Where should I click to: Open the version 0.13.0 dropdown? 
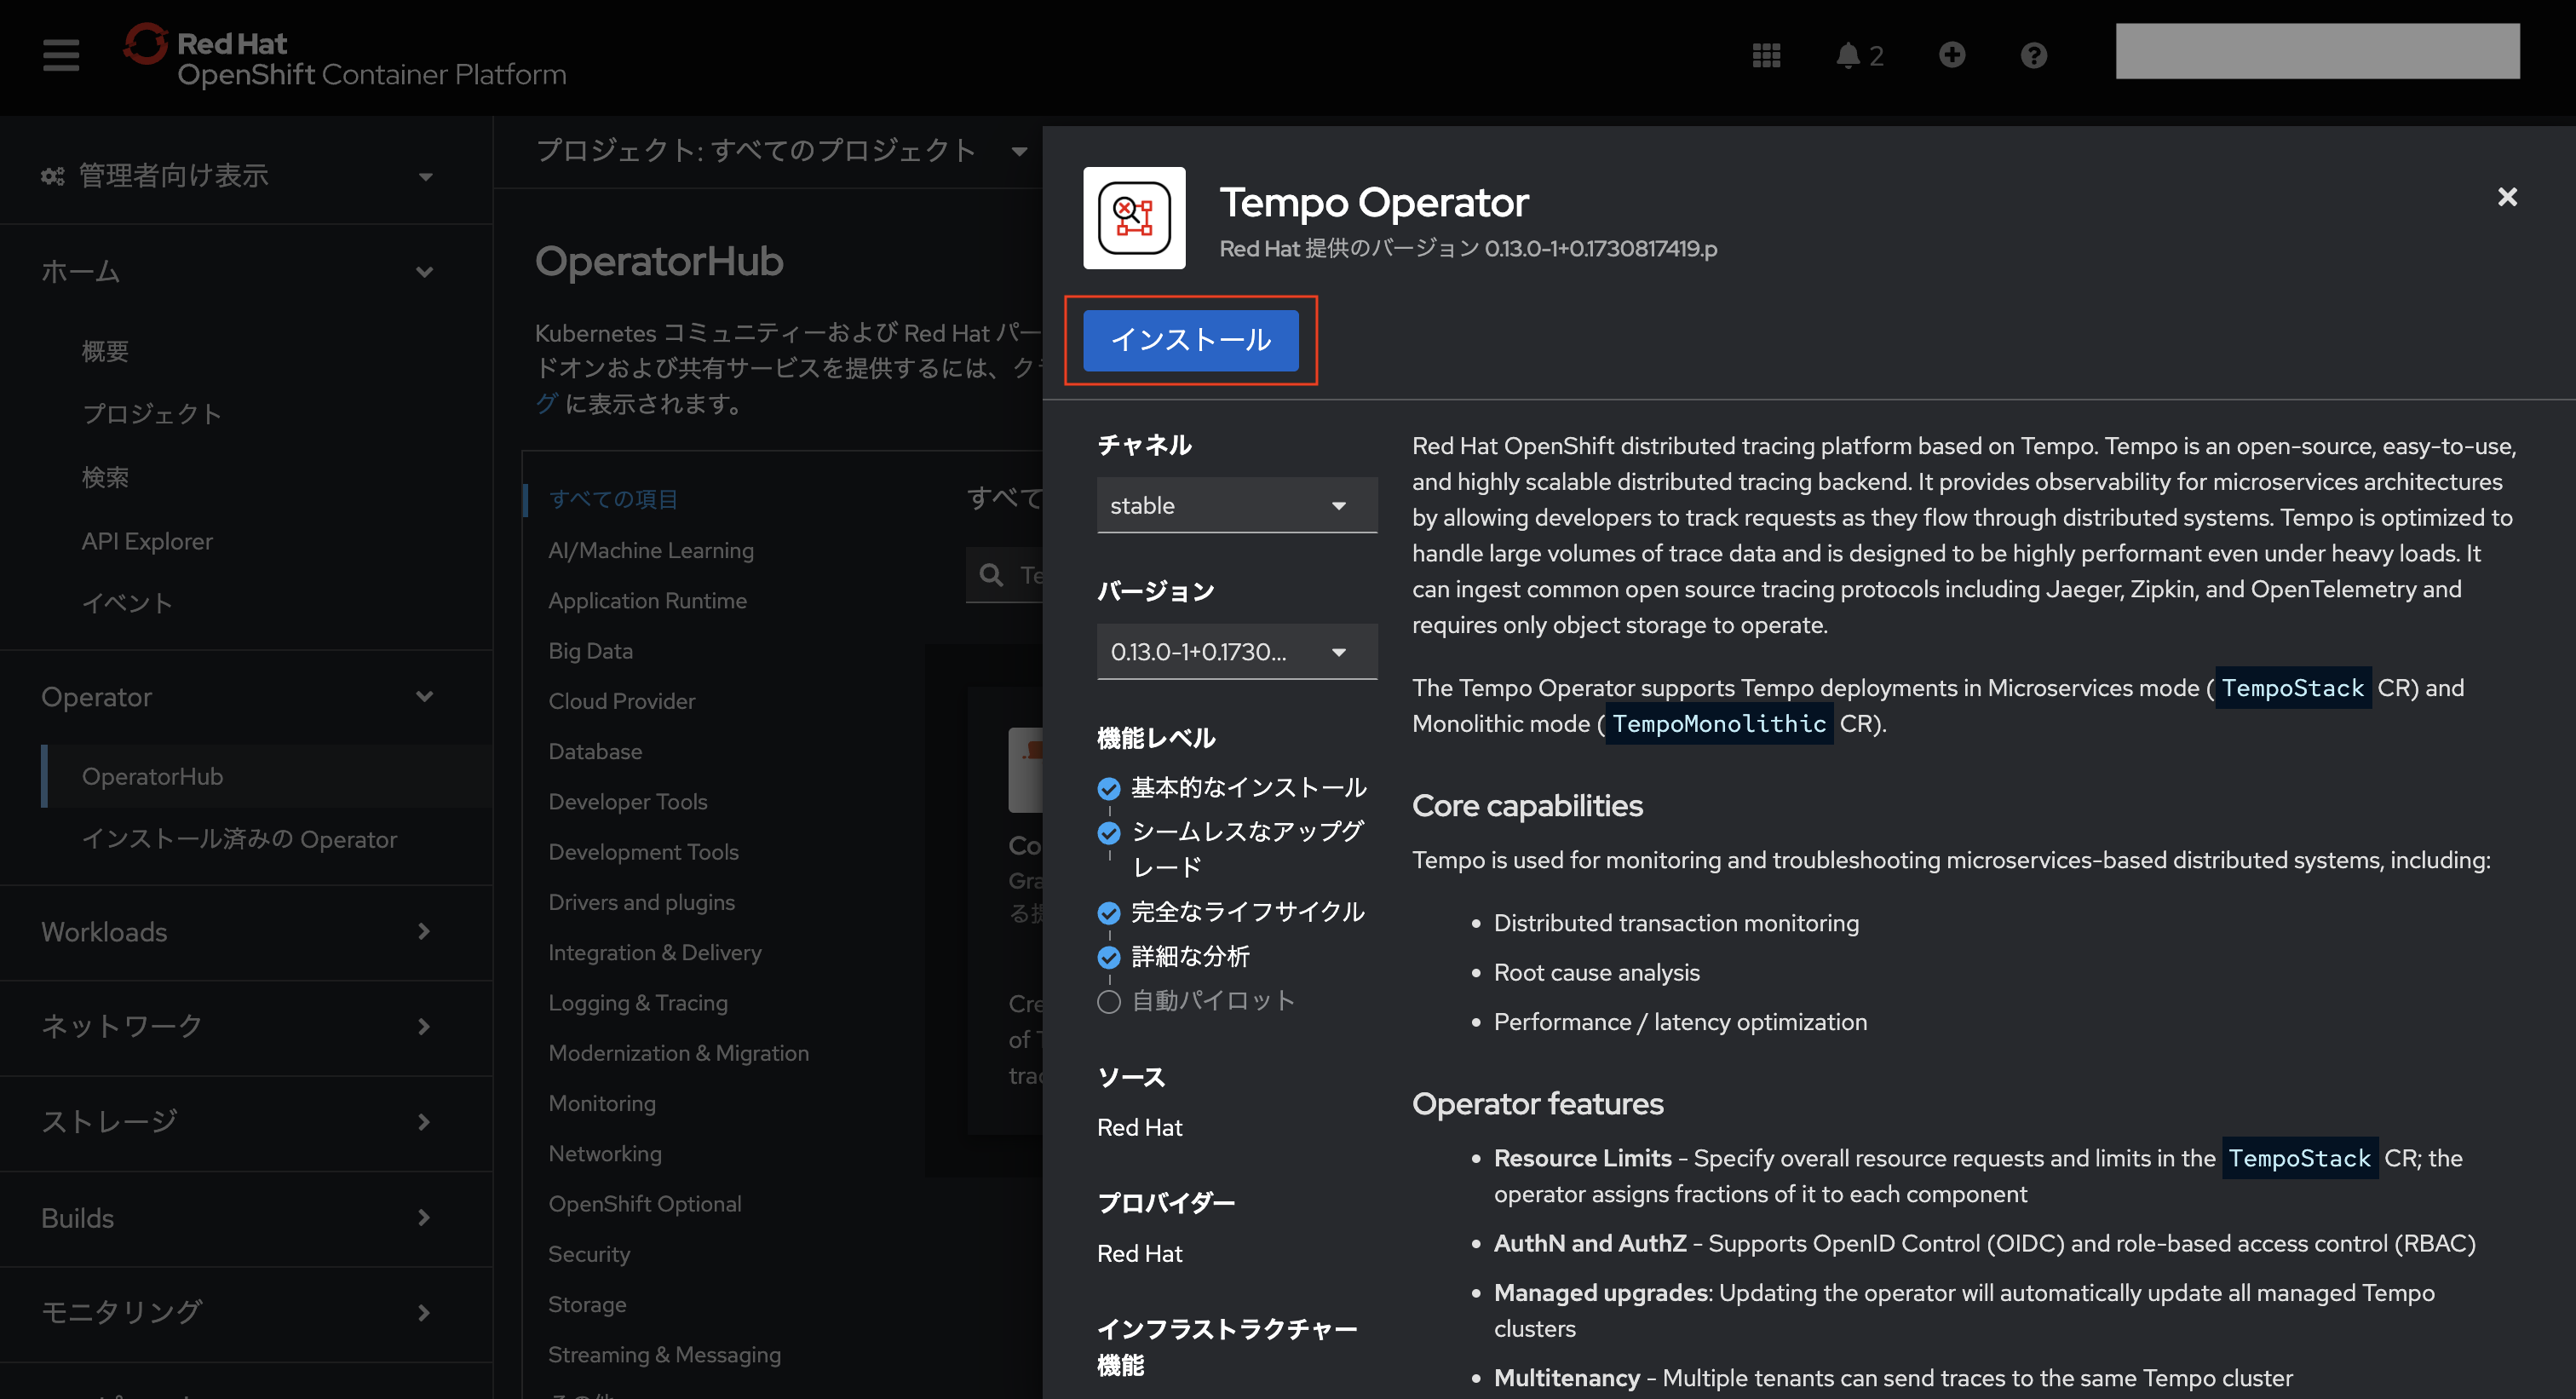pos(1236,652)
